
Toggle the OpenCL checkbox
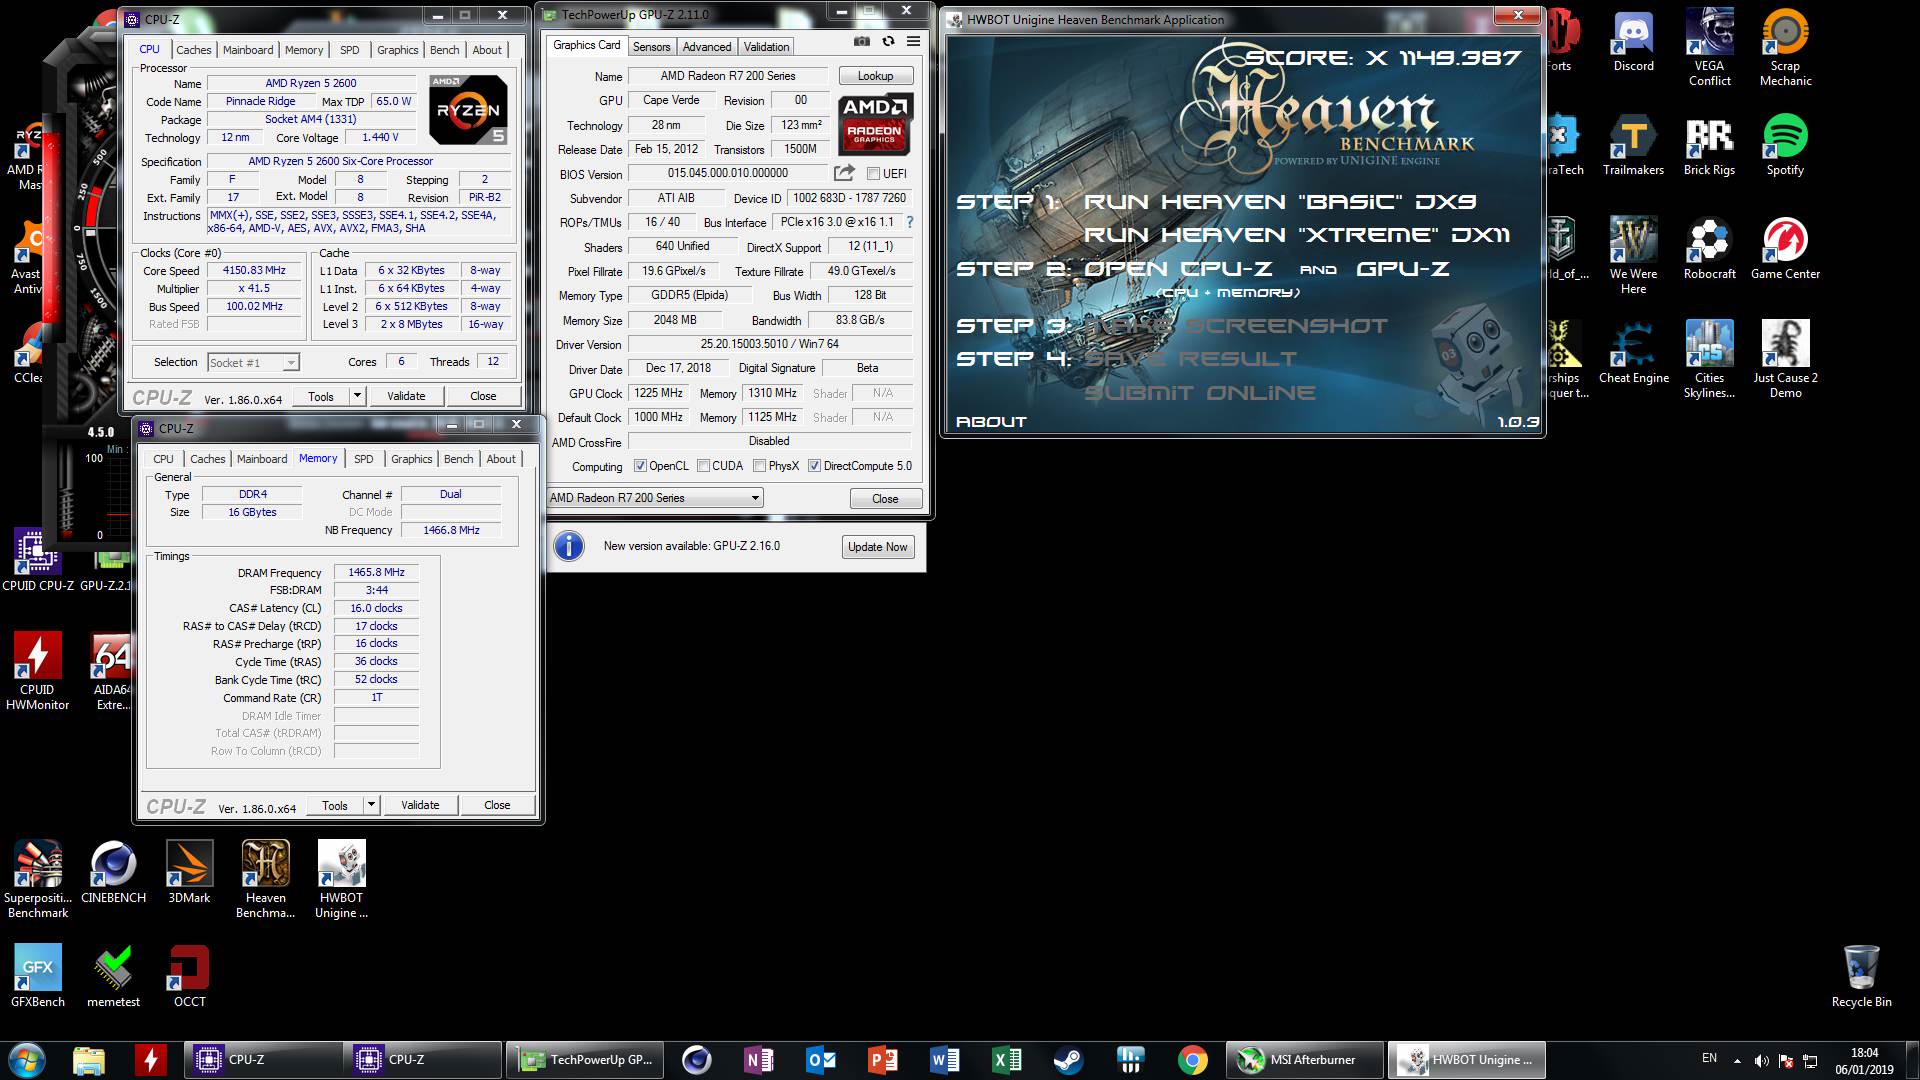640,466
